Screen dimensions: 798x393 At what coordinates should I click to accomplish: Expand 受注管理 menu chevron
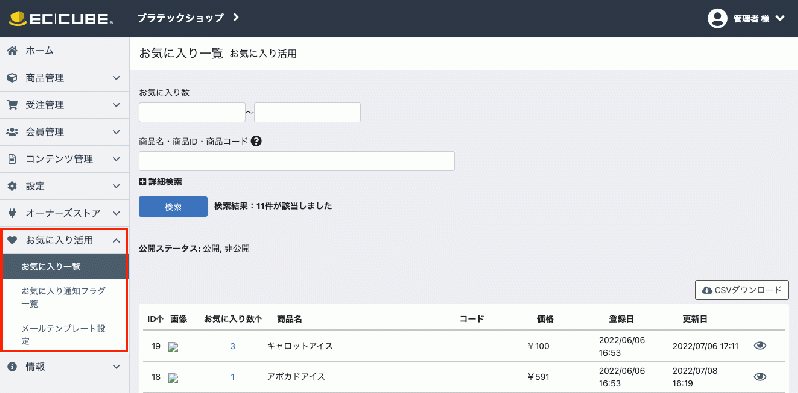(116, 105)
